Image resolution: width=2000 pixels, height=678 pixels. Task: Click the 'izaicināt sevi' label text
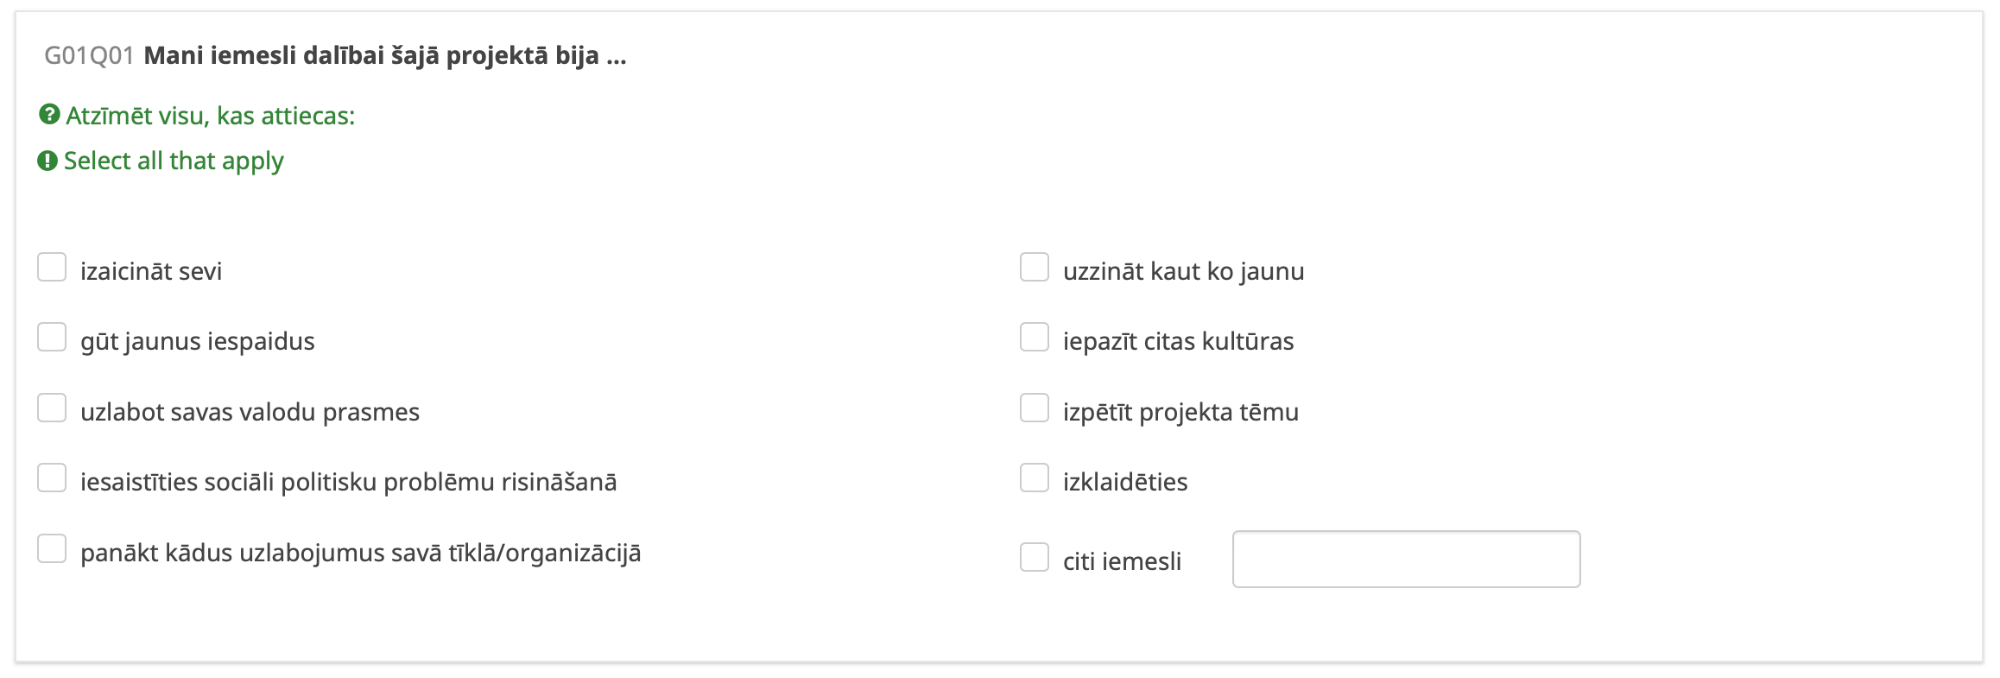point(151,272)
